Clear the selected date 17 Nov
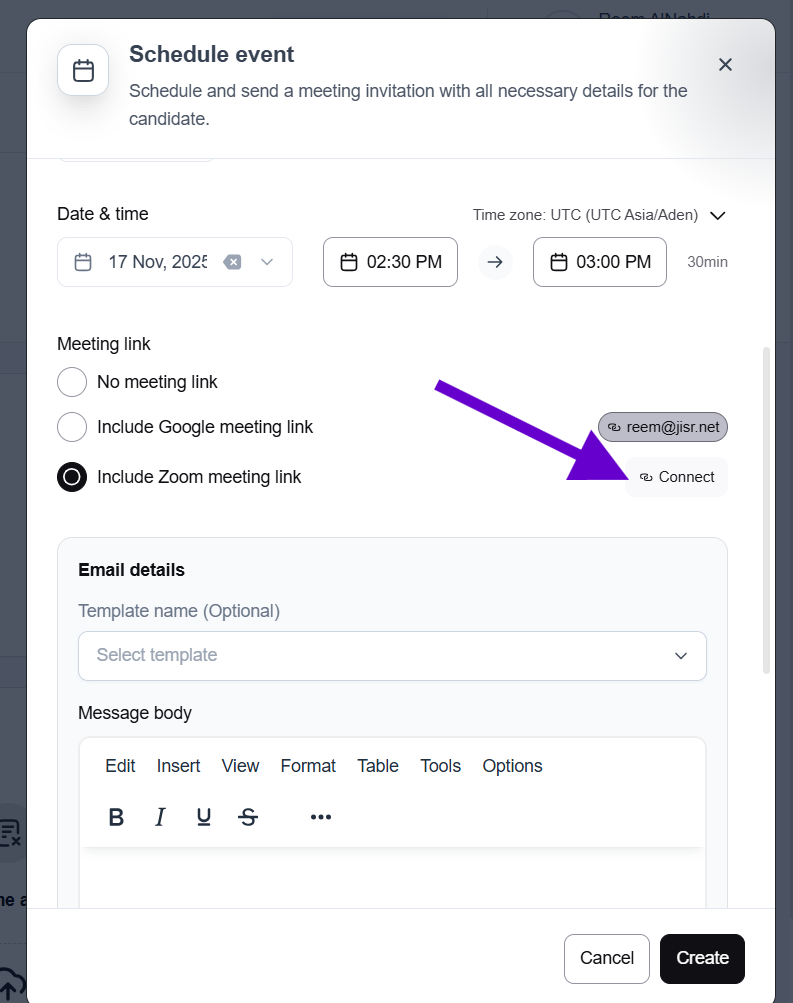The width and height of the screenshot is (793, 1003). tap(232, 262)
